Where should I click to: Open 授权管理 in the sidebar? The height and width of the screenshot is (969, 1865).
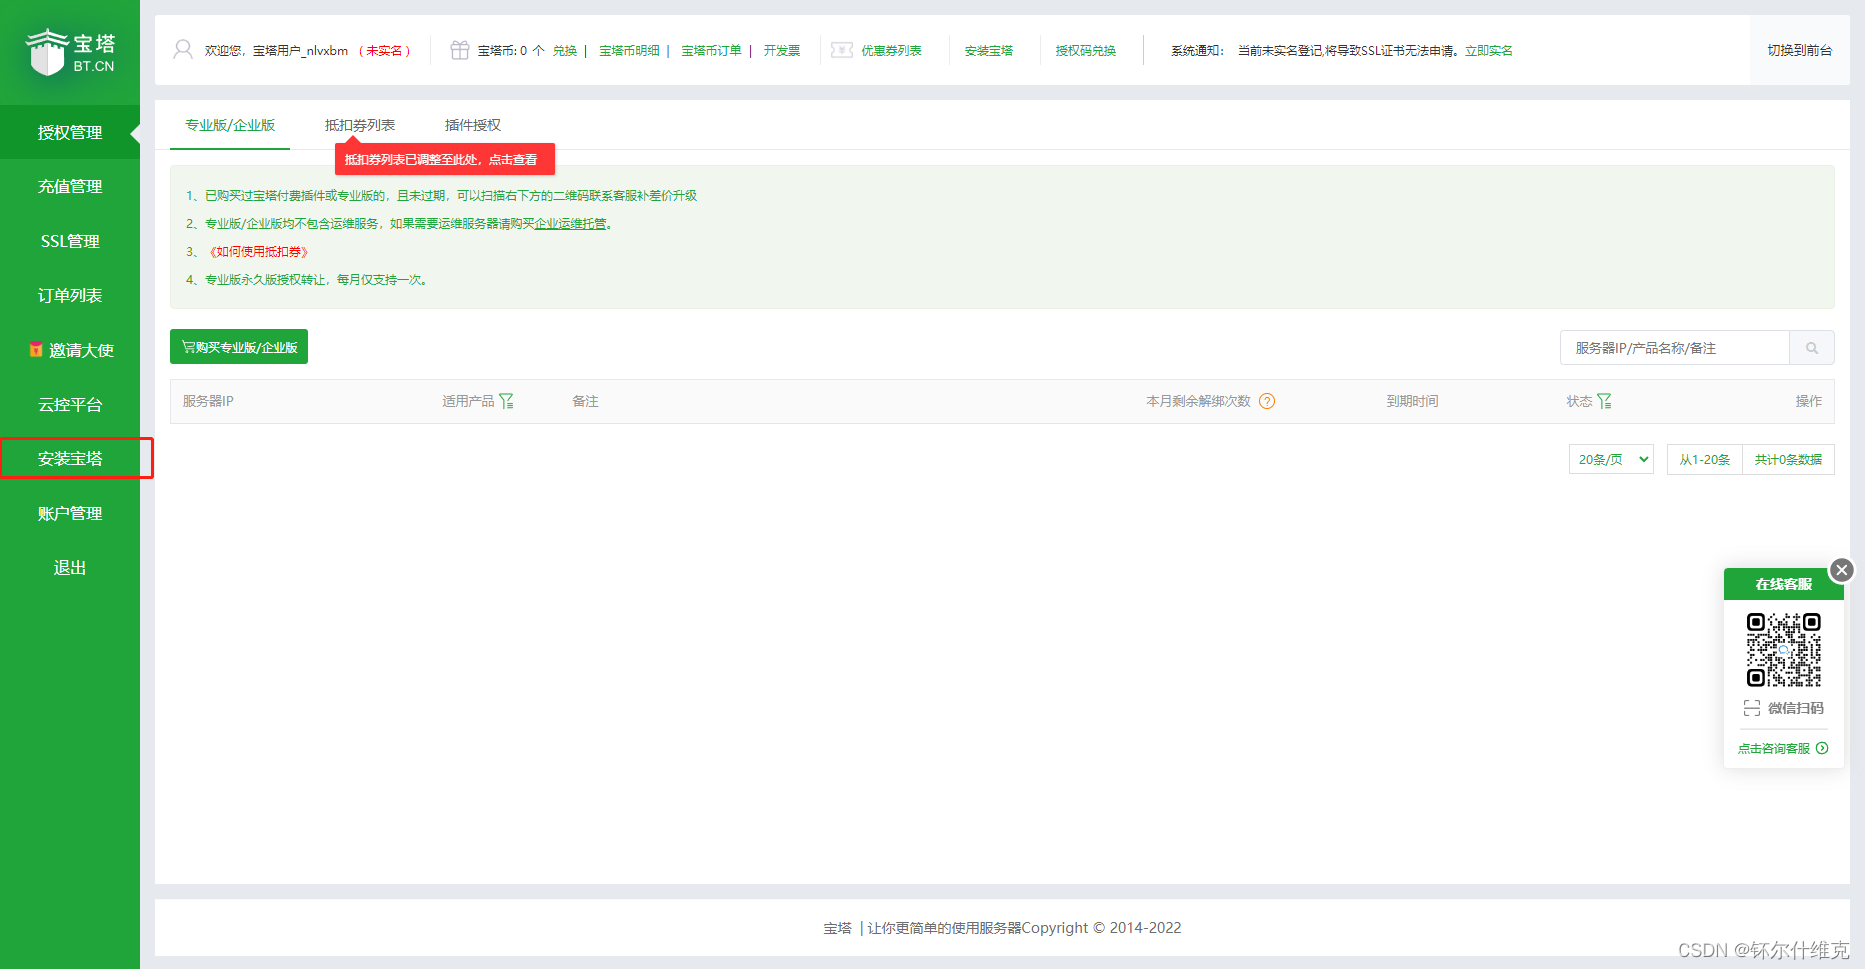click(x=70, y=132)
